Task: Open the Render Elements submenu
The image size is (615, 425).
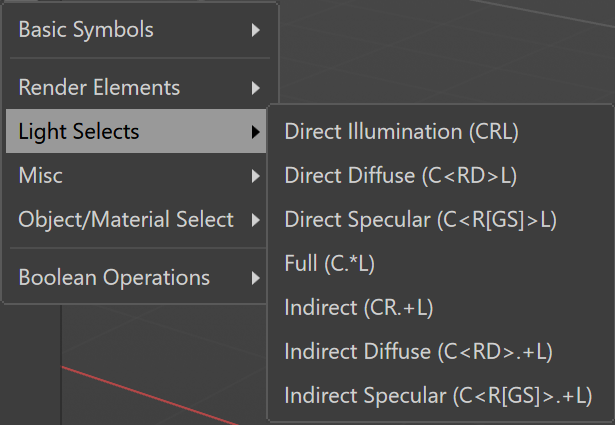Action: (136, 87)
